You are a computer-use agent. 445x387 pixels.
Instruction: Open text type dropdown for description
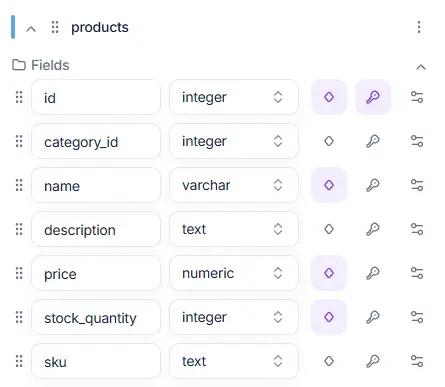click(234, 229)
